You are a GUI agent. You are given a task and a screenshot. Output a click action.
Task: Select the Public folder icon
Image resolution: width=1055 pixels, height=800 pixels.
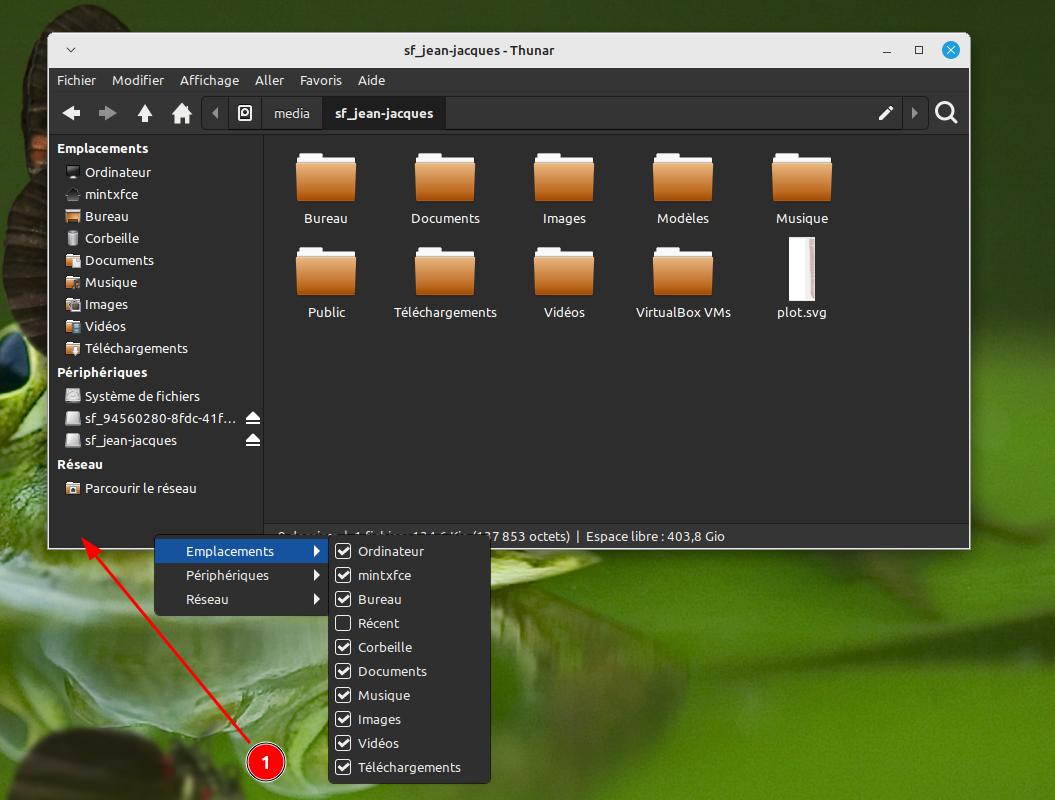[326, 272]
